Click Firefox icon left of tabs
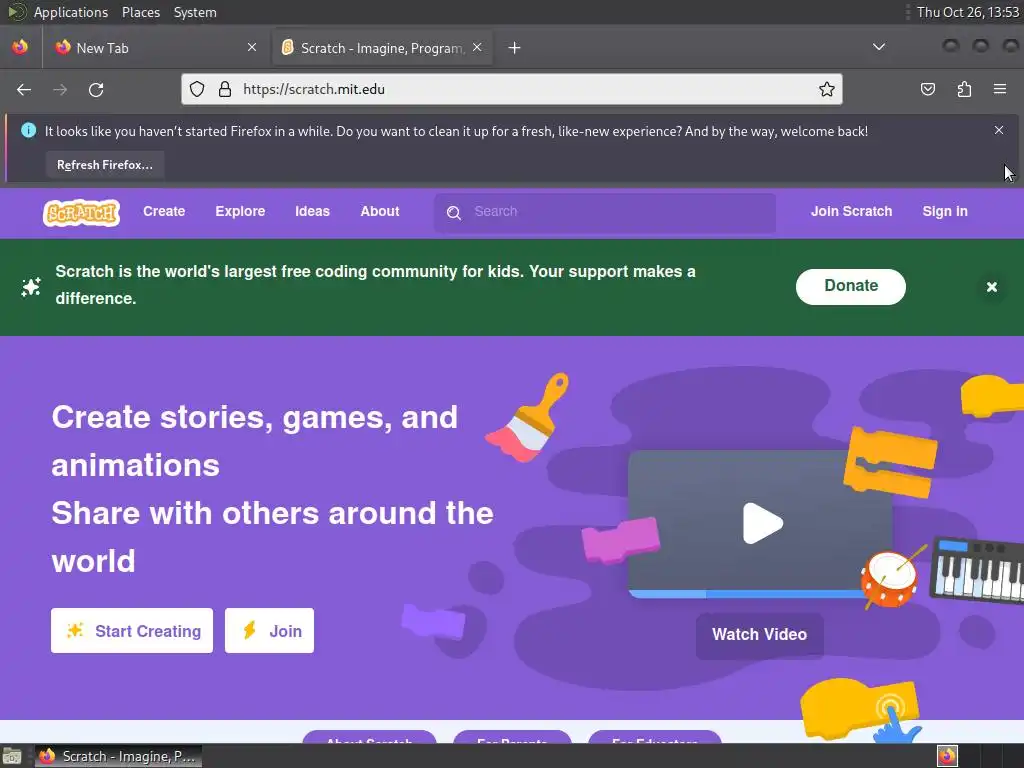Screen dimensions: 1024x768 (20, 47)
